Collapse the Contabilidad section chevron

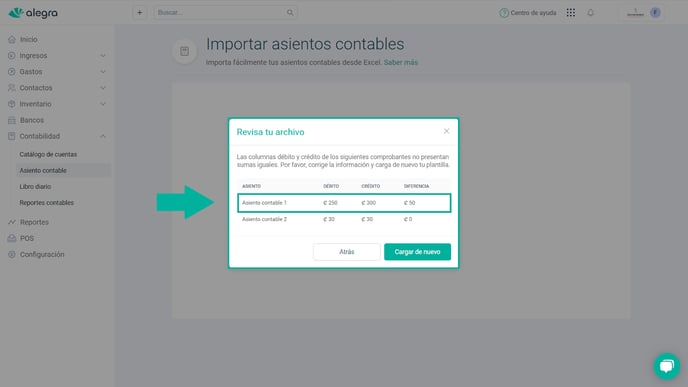point(103,136)
